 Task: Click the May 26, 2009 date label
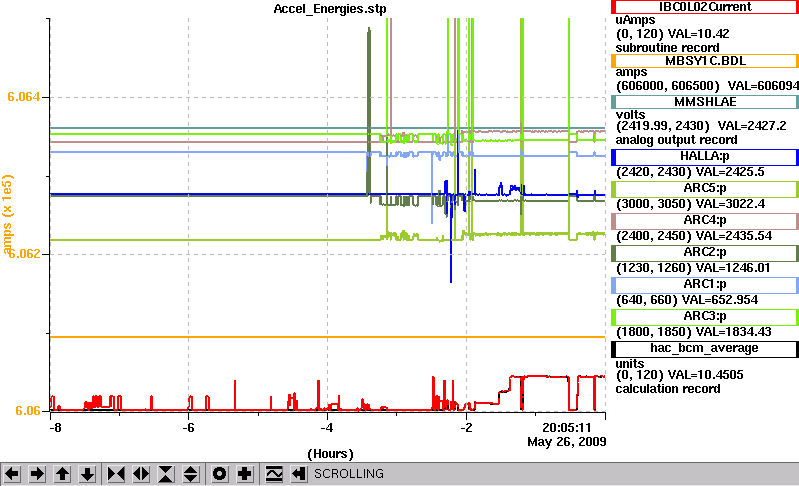567,442
